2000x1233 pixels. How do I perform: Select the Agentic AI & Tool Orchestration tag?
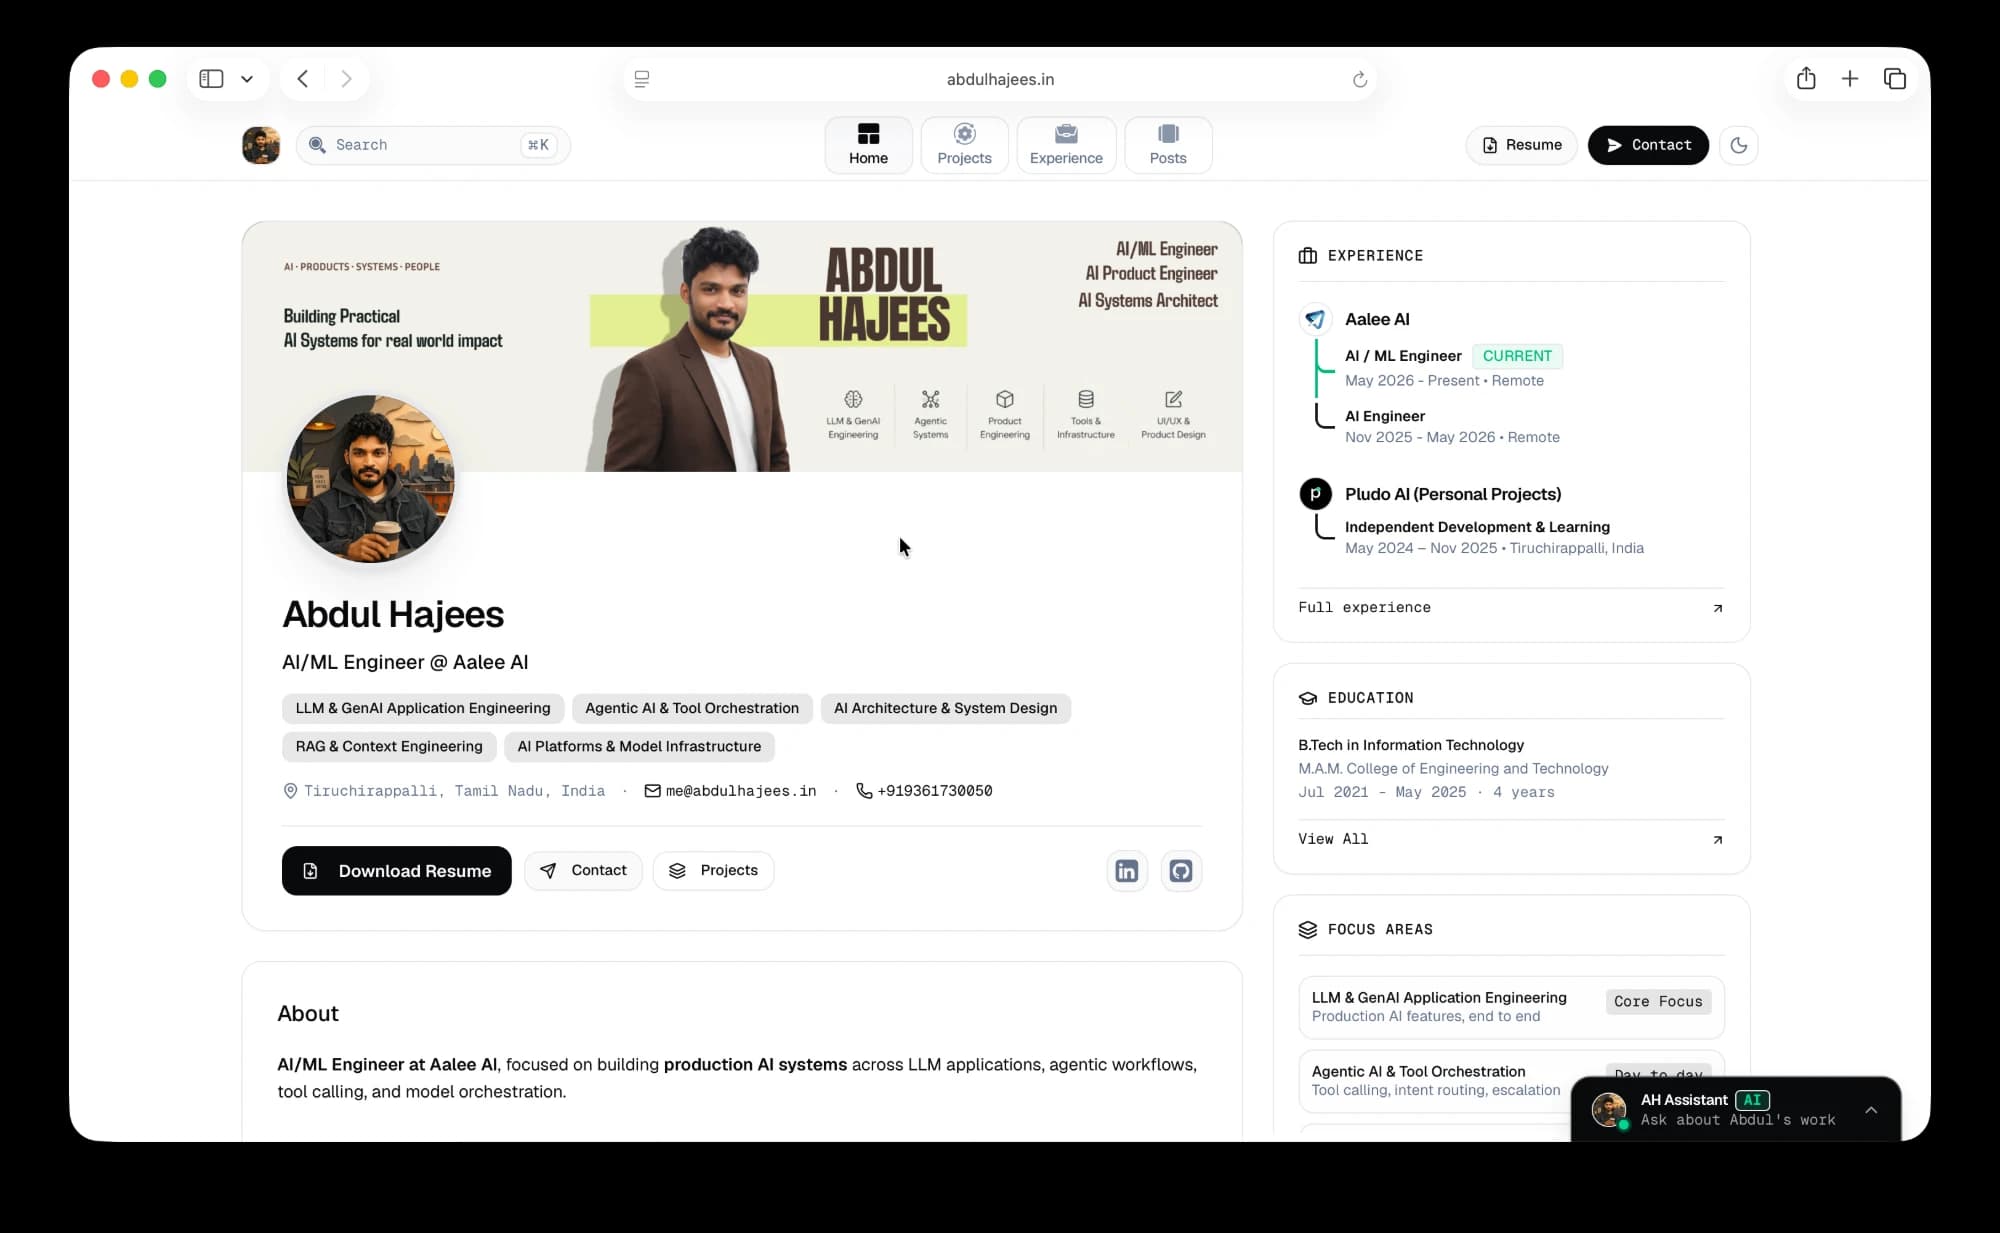pyautogui.click(x=692, y=708)
